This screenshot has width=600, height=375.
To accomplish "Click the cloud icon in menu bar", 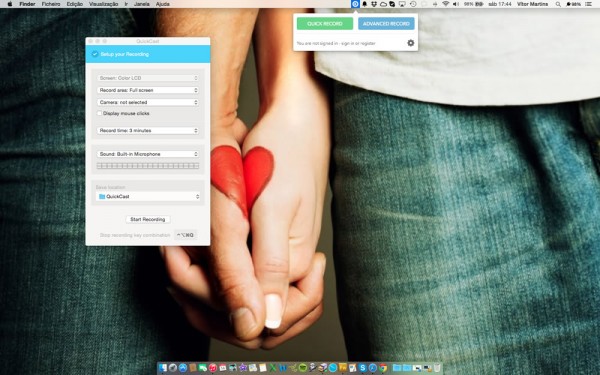I will click(383, 4).
